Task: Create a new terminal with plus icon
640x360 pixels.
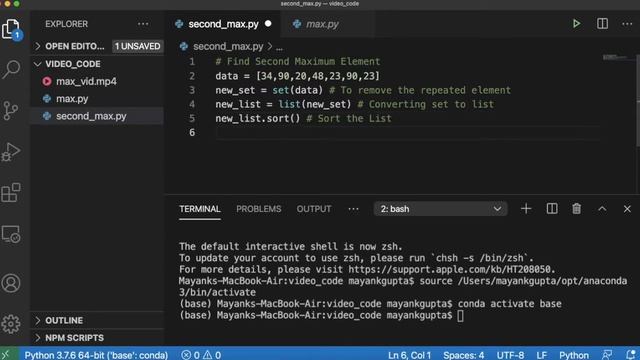Action: (526, 209)
